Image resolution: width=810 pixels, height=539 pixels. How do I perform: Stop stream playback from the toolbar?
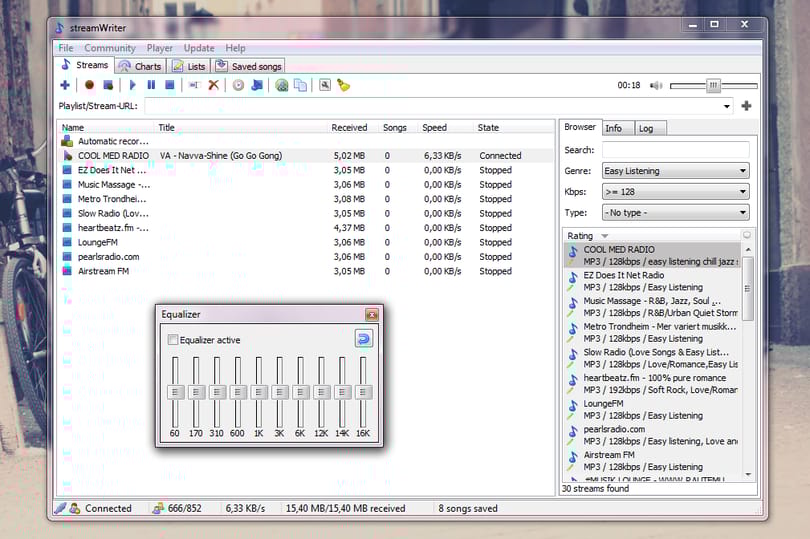[170, 85]
